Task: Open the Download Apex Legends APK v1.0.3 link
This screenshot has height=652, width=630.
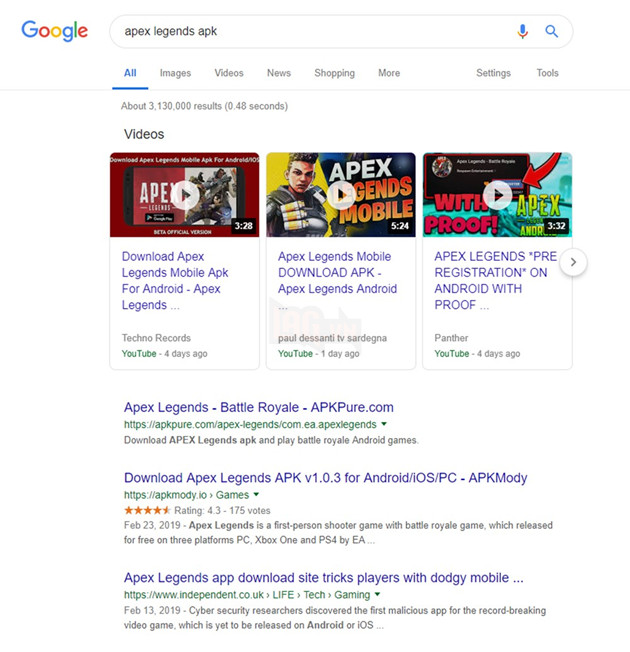Action: pyautogui.click(x=326, y=478)
